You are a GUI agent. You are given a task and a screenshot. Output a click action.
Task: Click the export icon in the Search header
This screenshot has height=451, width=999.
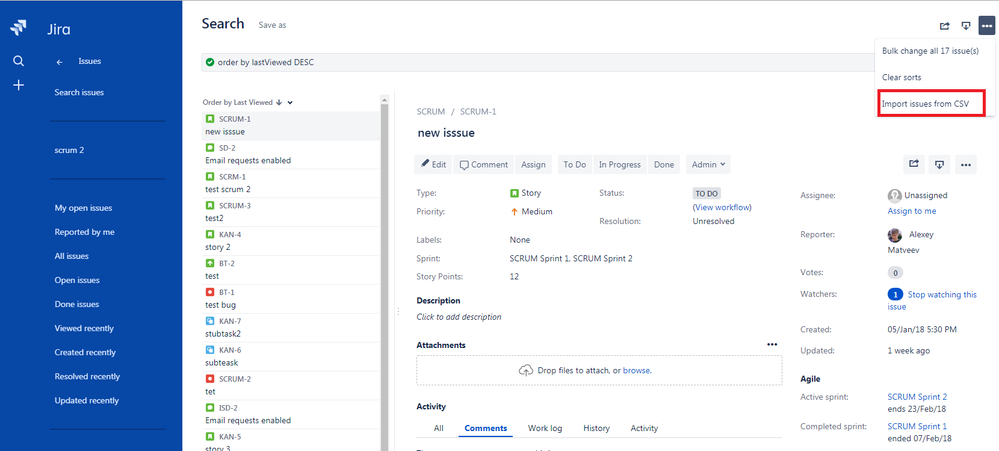(x=966, y=26)
